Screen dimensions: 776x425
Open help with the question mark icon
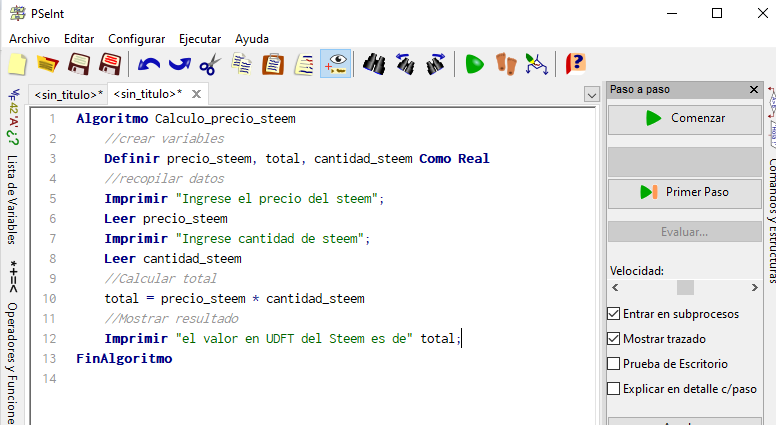pyautogui.click(x=576, y=64)
